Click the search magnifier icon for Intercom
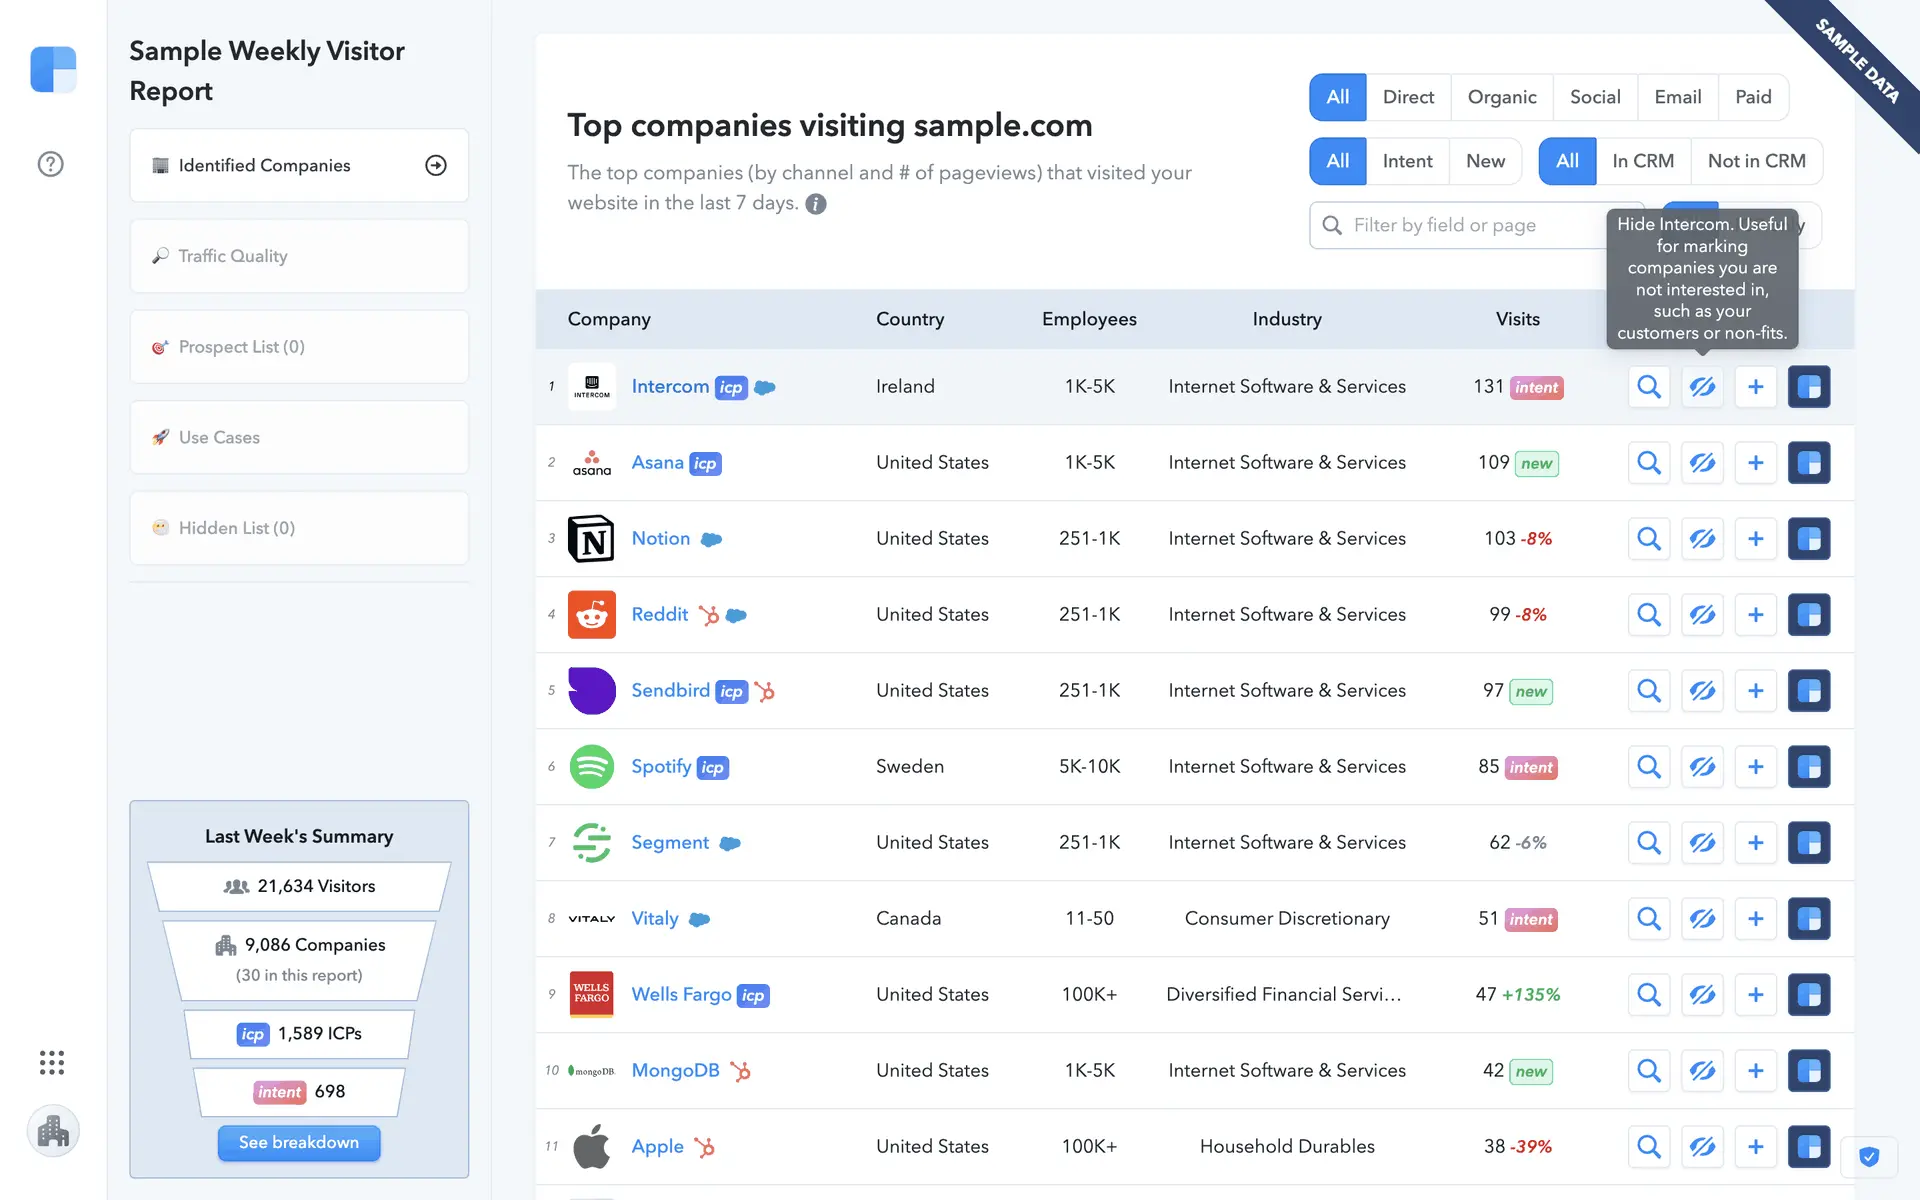The width and height of the screenshot is (1920, 1200). tap(1649, 387)
